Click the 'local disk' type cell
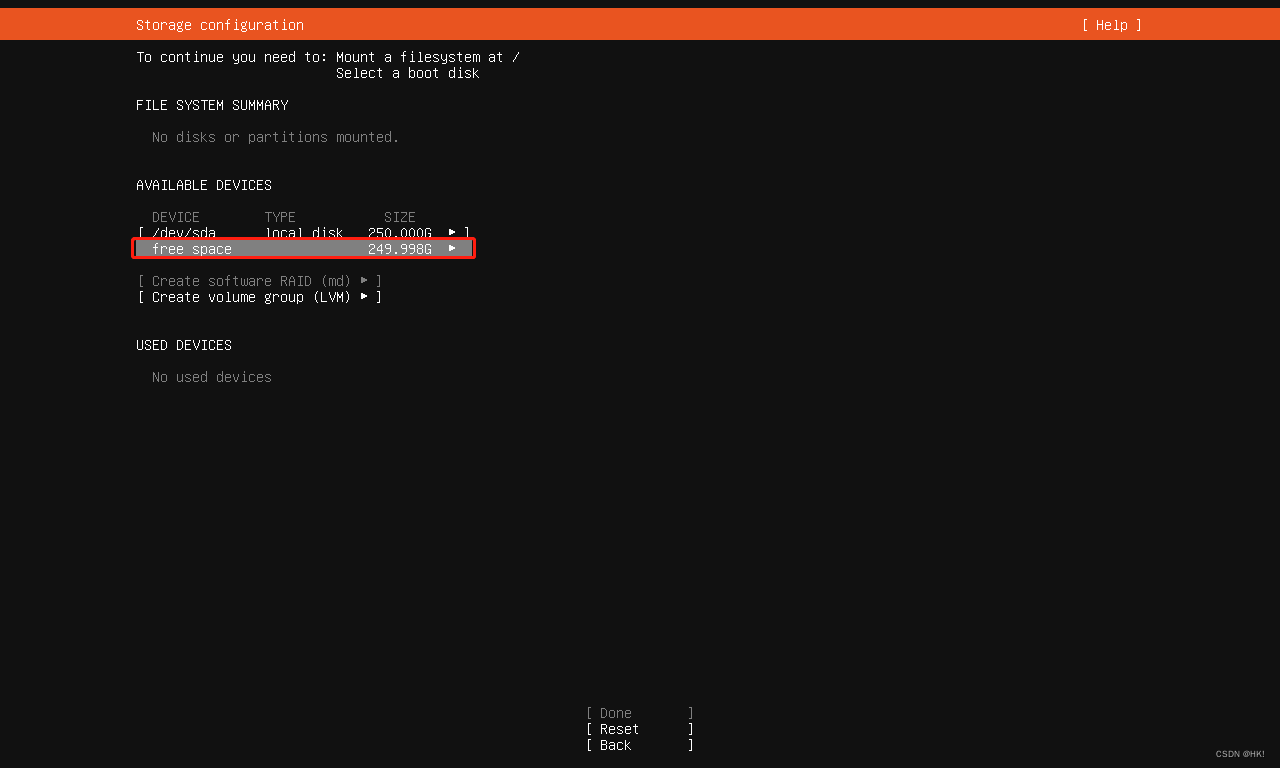Image resolution: width=1280 pixels, height=768 pixels. (304, 233)
